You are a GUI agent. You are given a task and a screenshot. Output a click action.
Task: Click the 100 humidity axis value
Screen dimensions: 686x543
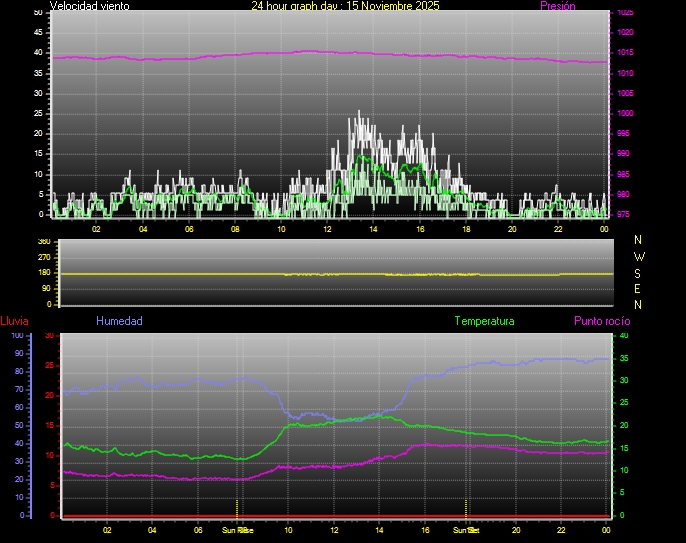17,336
